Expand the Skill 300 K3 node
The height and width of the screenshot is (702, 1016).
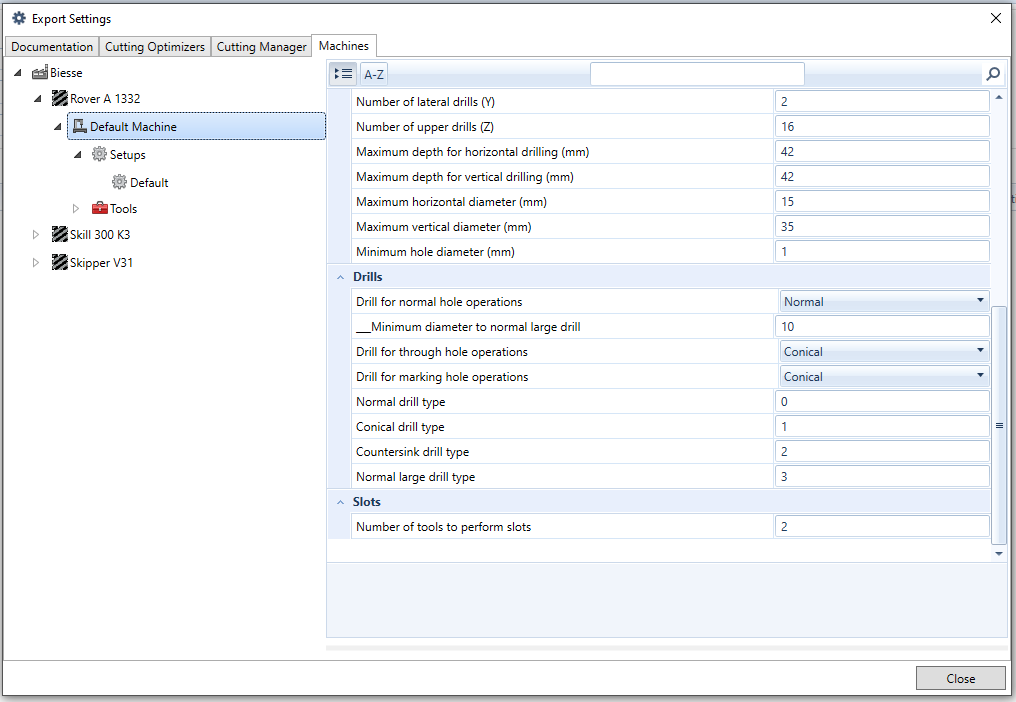point(36,234)
